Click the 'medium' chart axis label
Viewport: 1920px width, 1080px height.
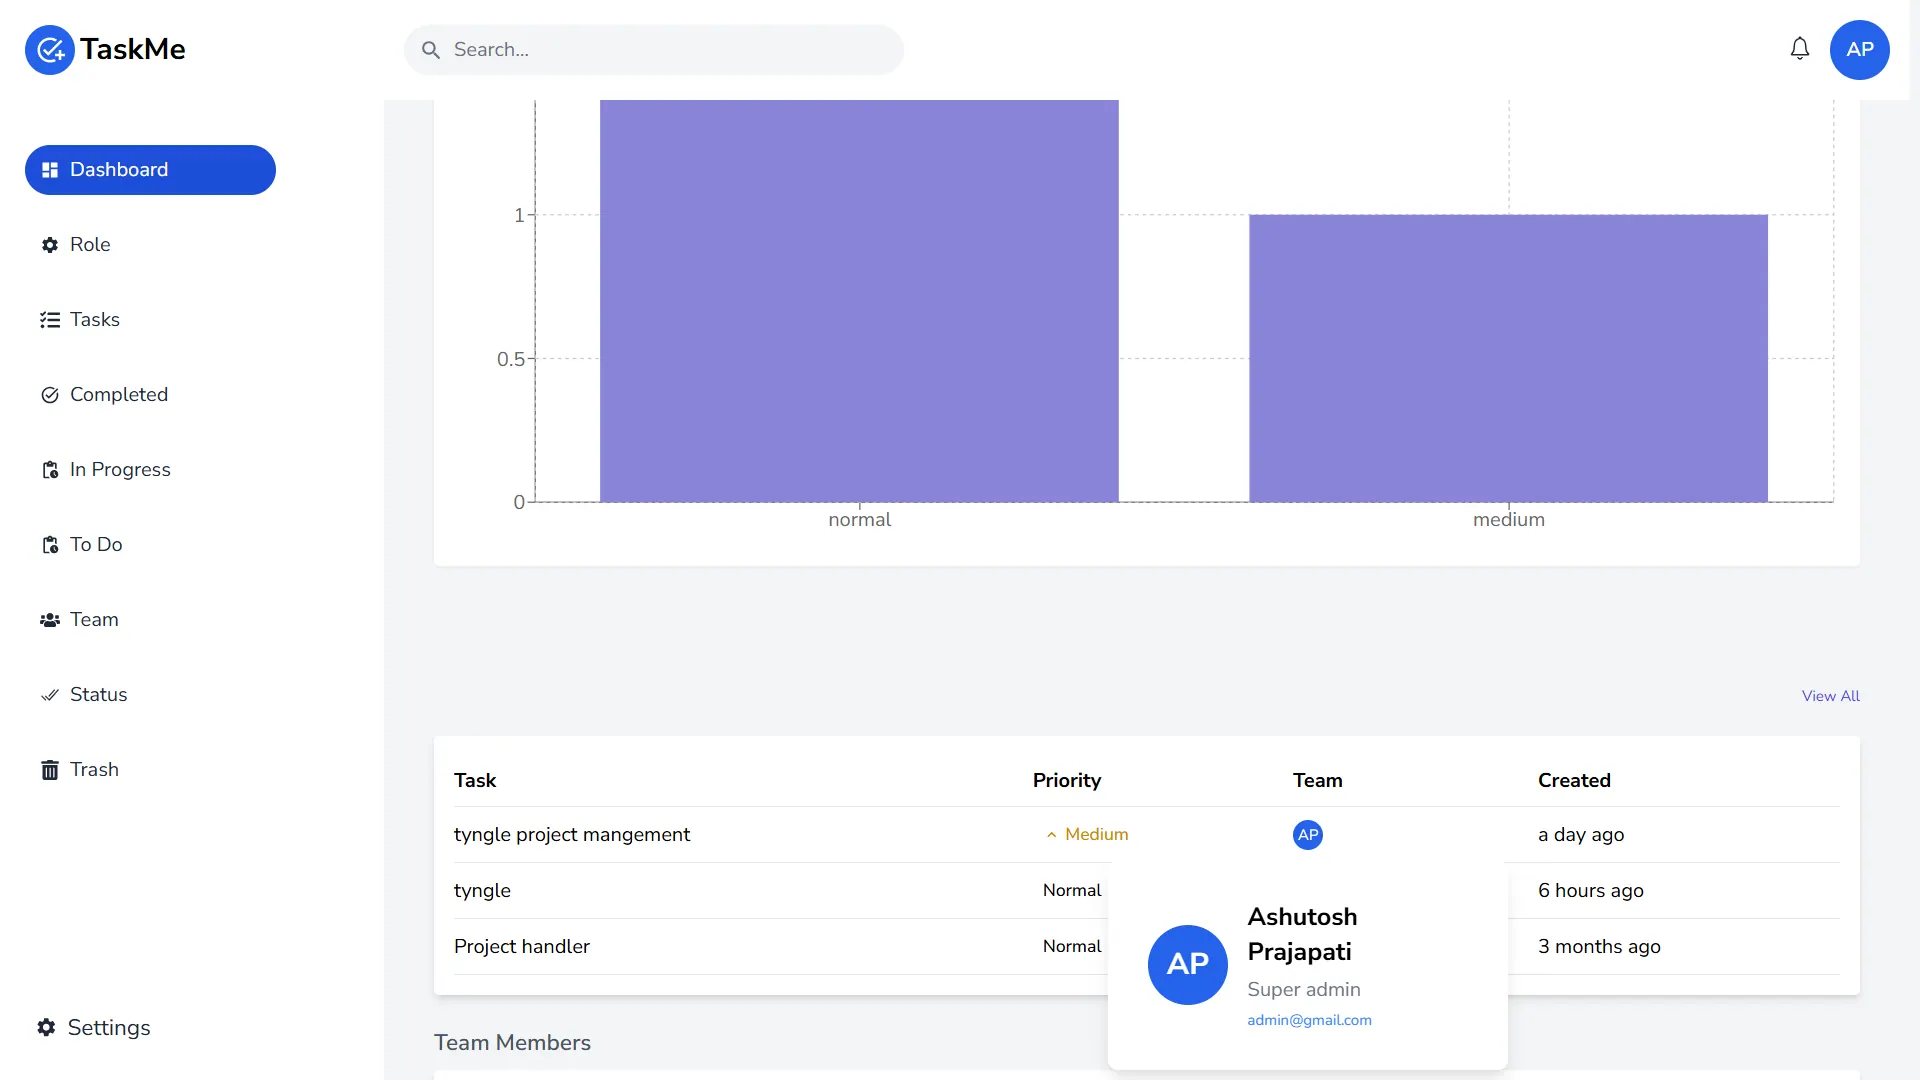click(1508, 520)
